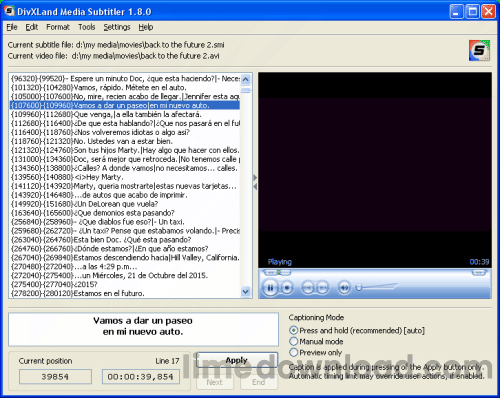
Task: Select line 'Estamos en el futuro.'
Action: click(x=125, y=294)
